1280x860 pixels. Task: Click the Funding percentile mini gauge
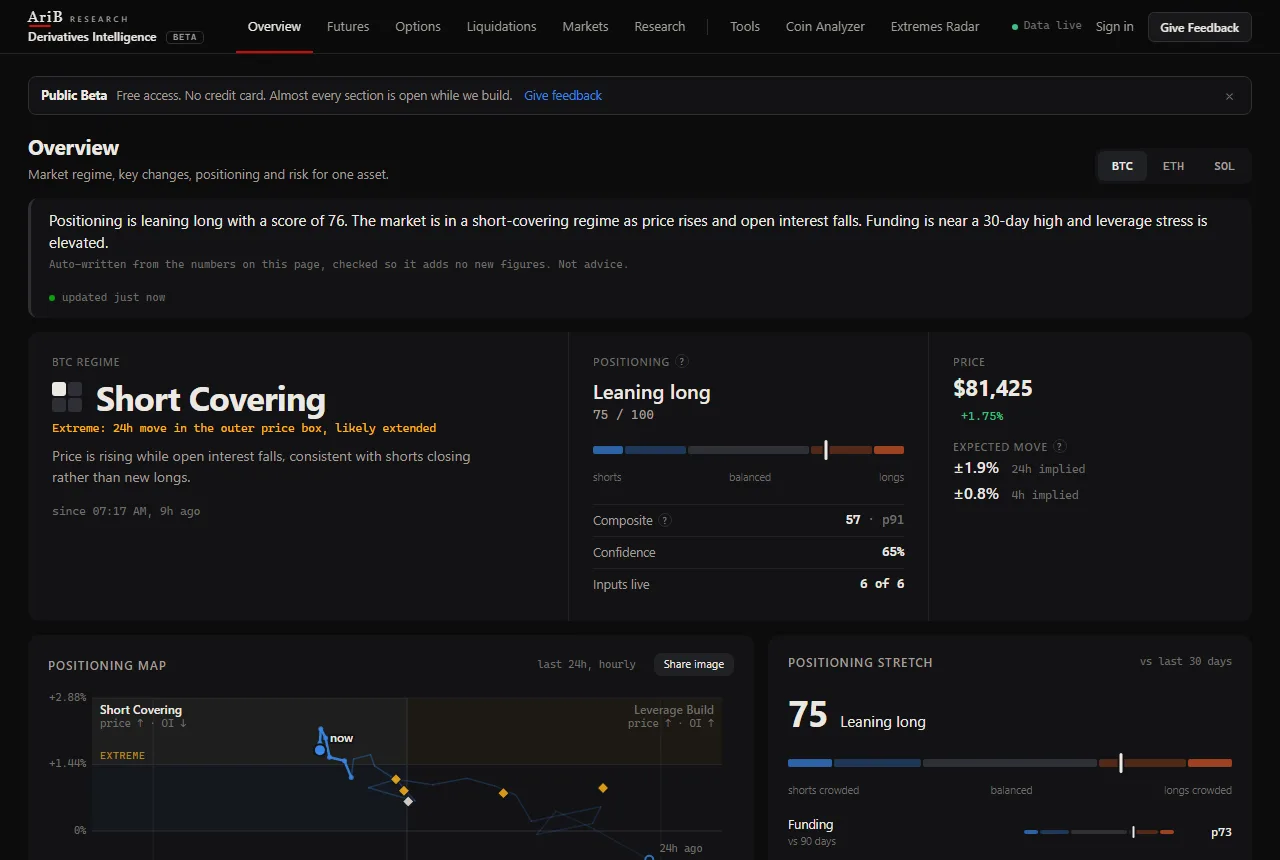point(1099,832)
